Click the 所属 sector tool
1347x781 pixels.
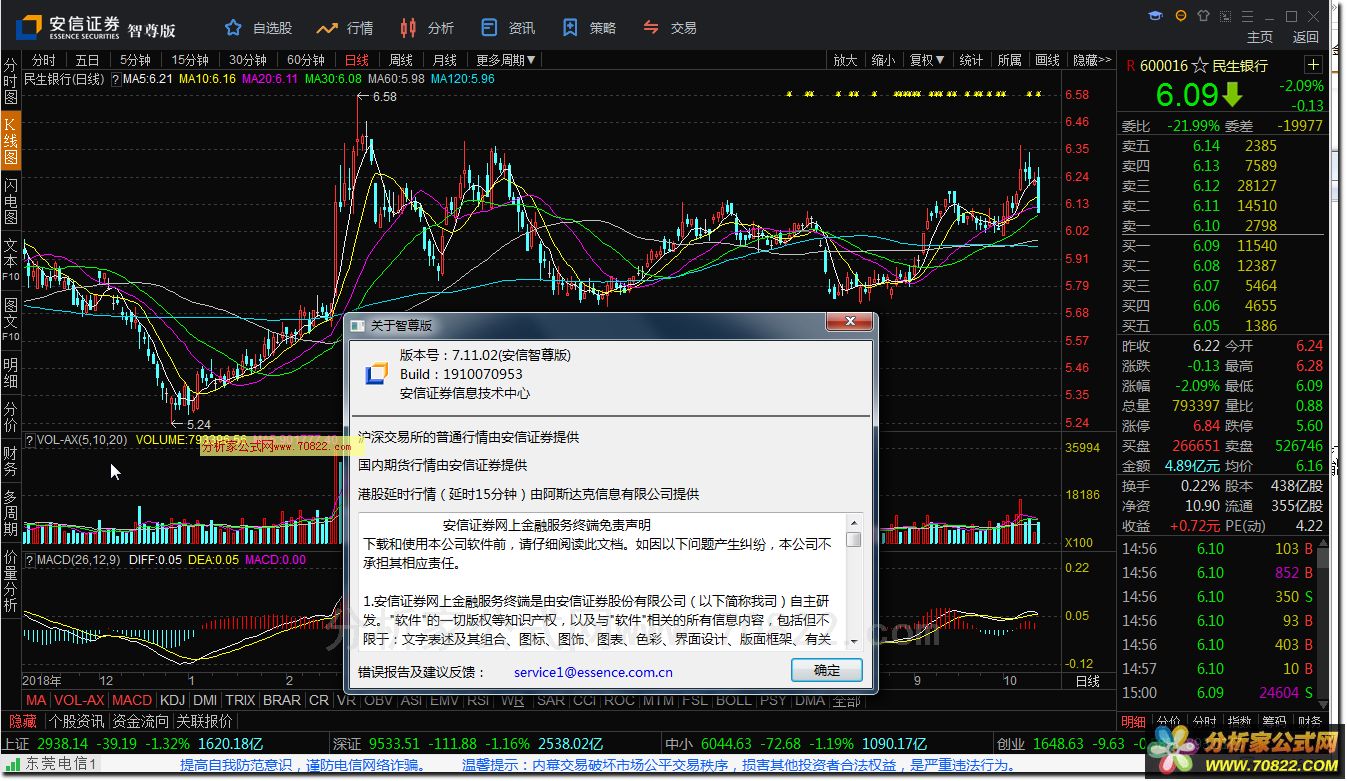coord(1009,60)
